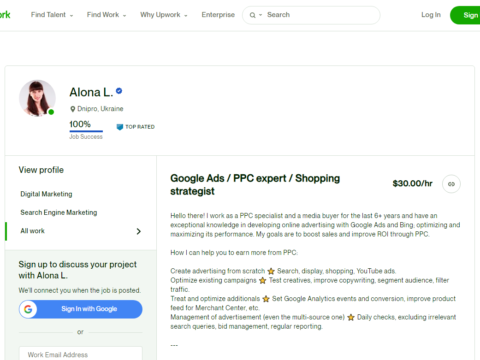The height and width of the screenshot is (360, 480).
Task: Expand the All work chevron arrow
Action: (139, 231)
